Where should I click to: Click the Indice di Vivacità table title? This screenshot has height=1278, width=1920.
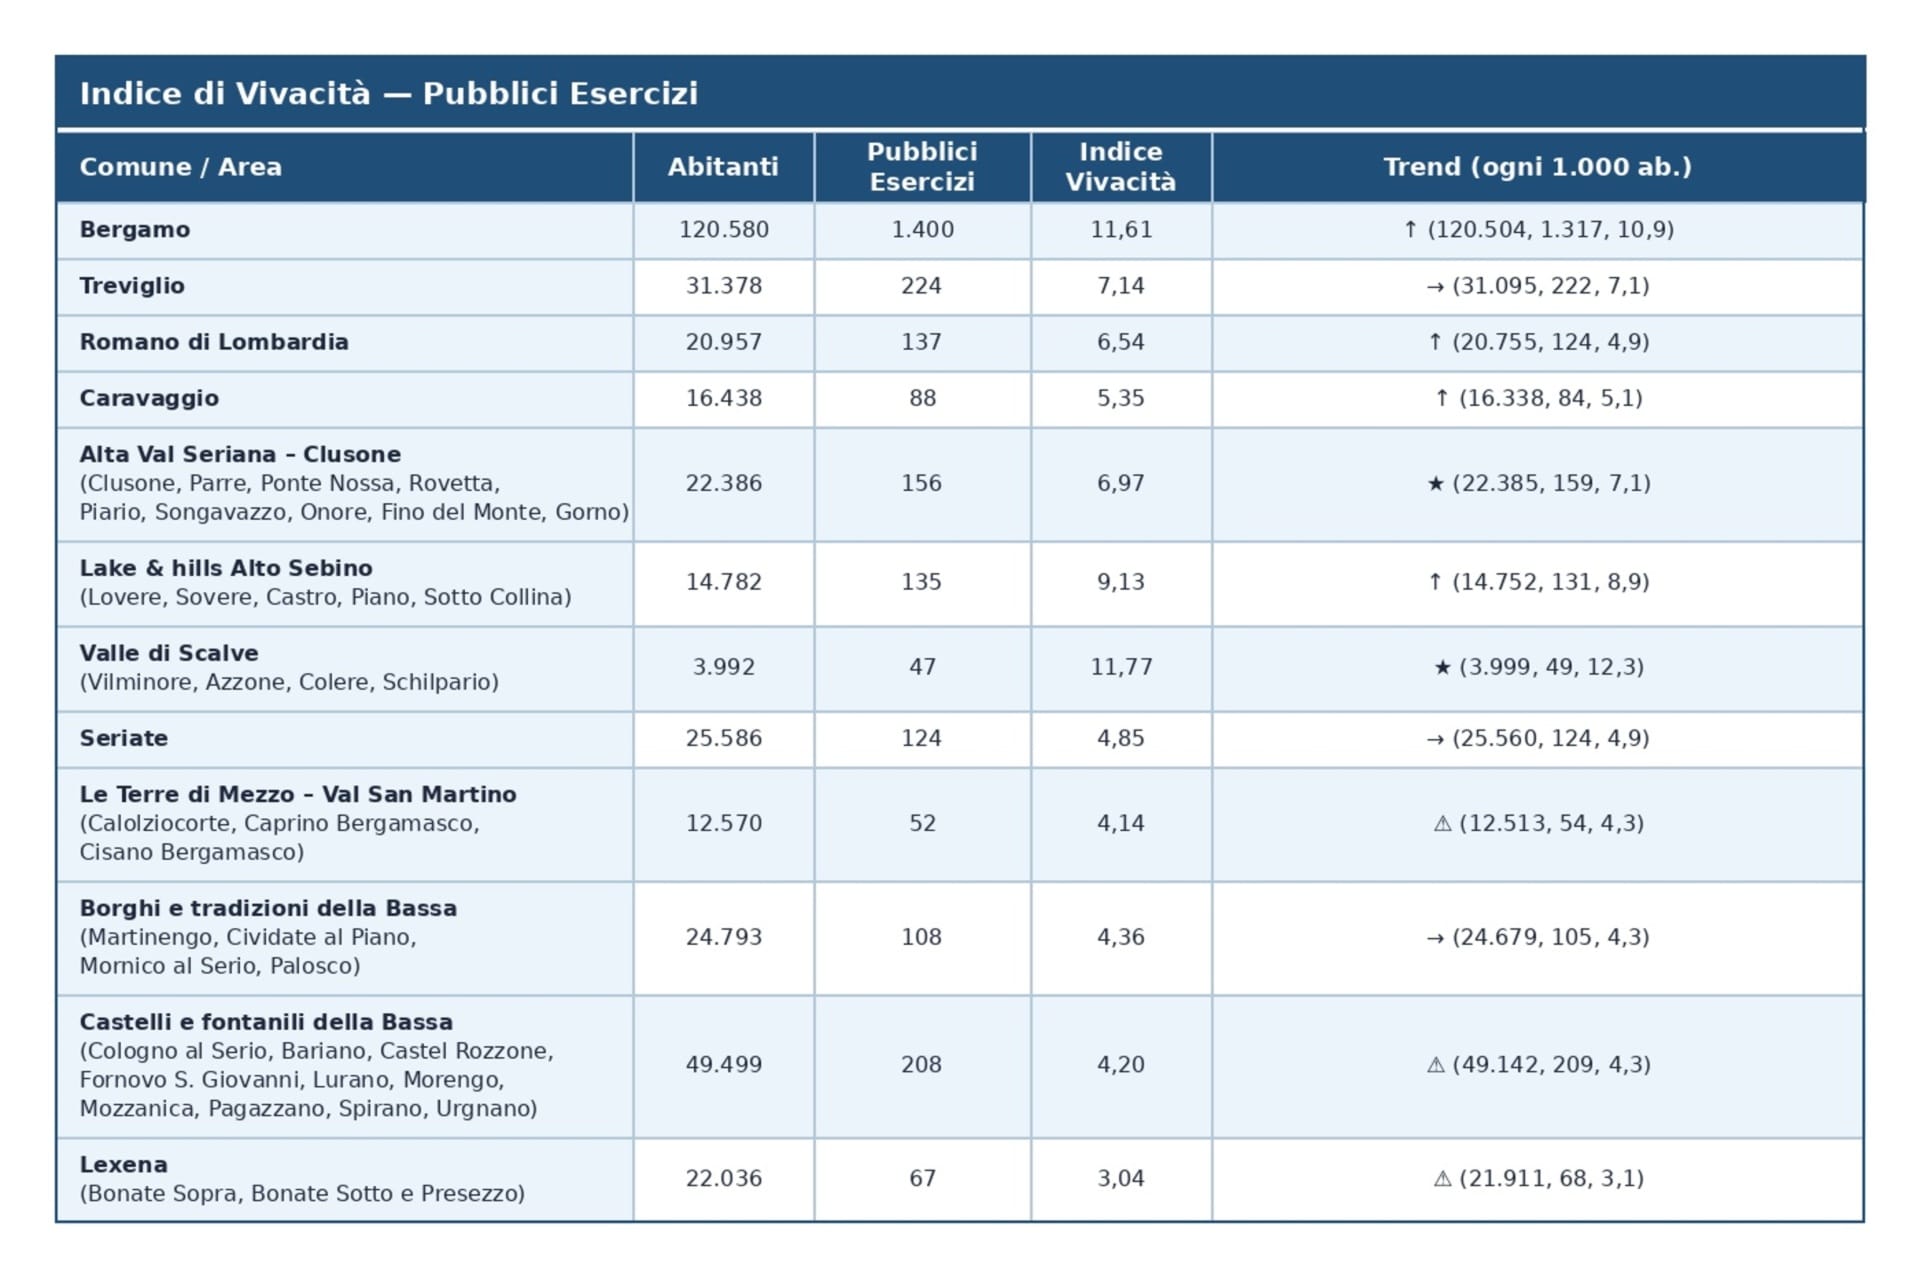click(x=389, y=93)
